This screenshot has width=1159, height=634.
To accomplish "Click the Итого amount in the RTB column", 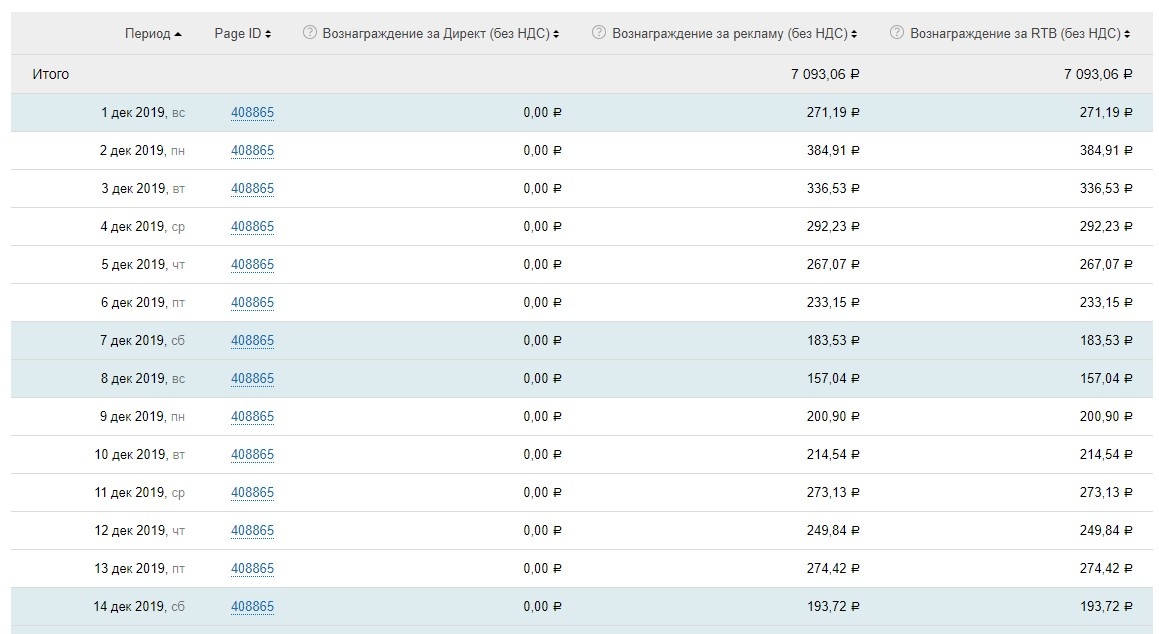I will tap(1099, 74).
